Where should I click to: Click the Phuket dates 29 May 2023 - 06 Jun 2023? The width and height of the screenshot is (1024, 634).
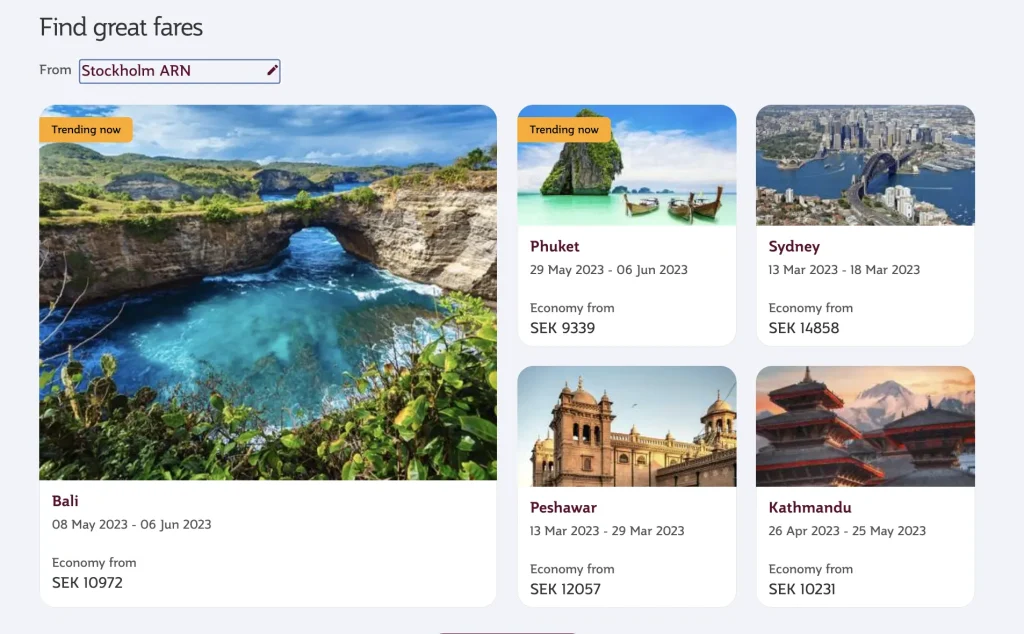pos(609,270)
